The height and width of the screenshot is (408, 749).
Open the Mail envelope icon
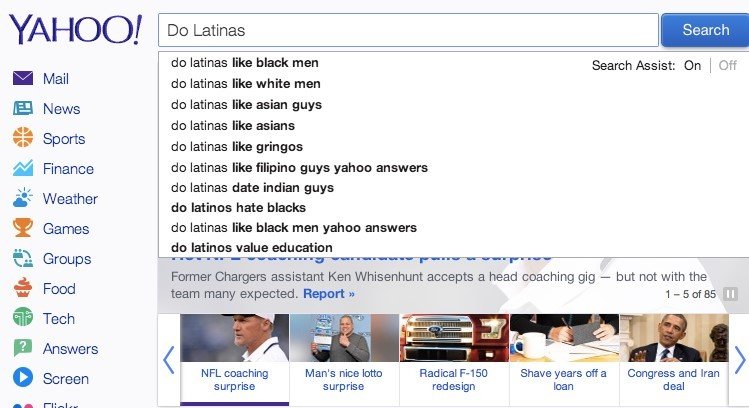pos(23,78)
